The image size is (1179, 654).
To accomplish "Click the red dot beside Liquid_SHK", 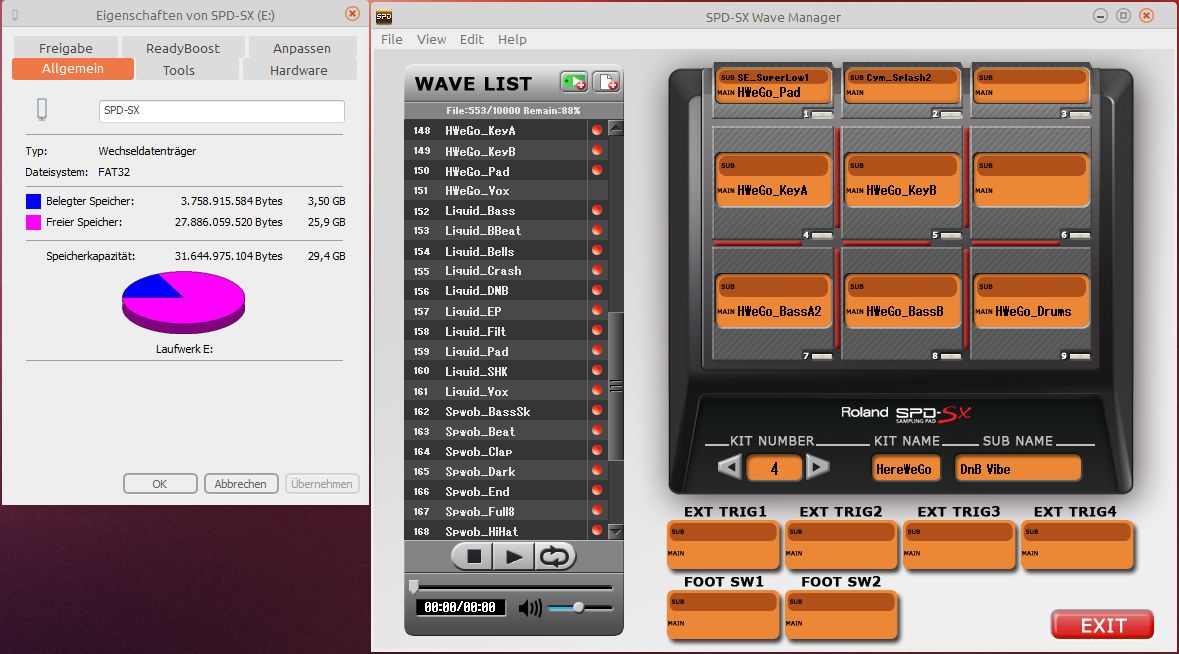I will tap(597, 371).
